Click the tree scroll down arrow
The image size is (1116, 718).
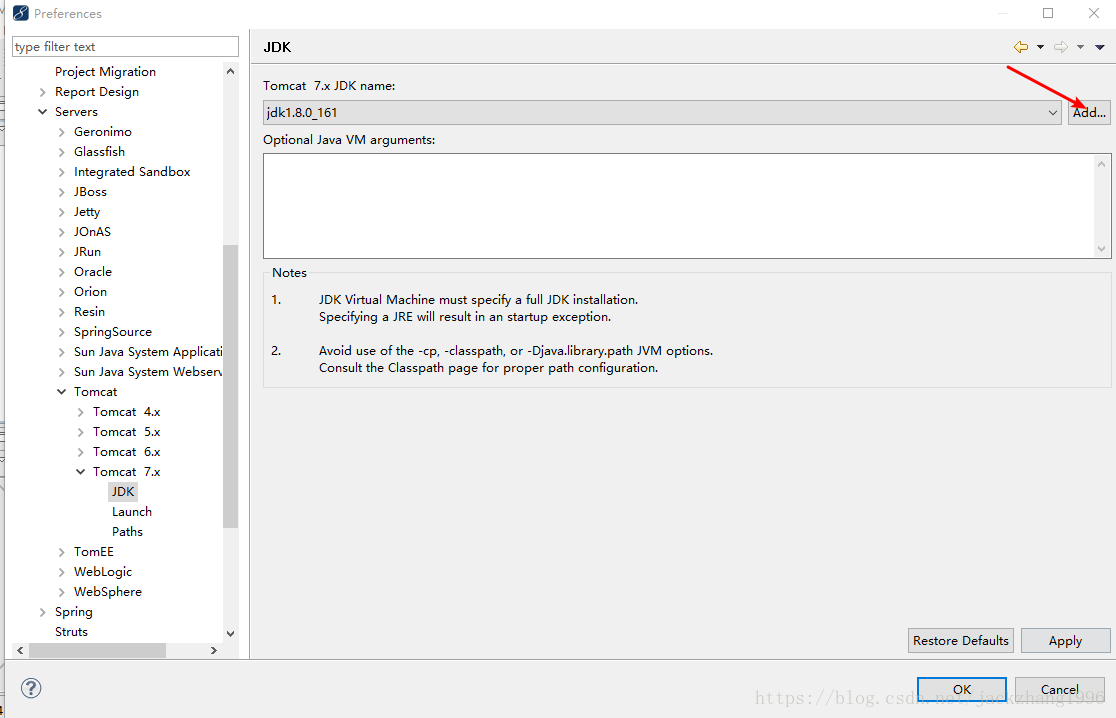(x=230, y=633)
